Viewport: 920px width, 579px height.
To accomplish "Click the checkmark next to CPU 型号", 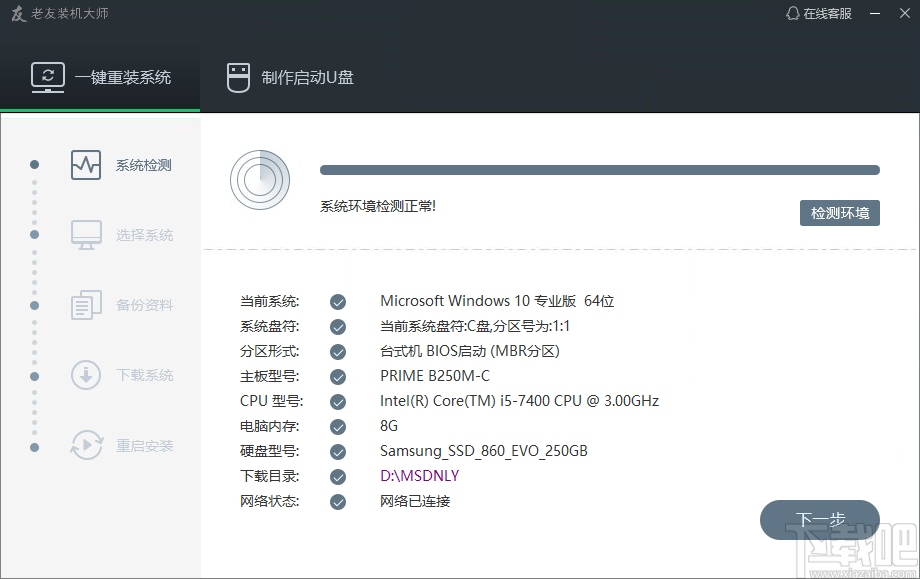I will pyautogui.click(x=338, y=401).
